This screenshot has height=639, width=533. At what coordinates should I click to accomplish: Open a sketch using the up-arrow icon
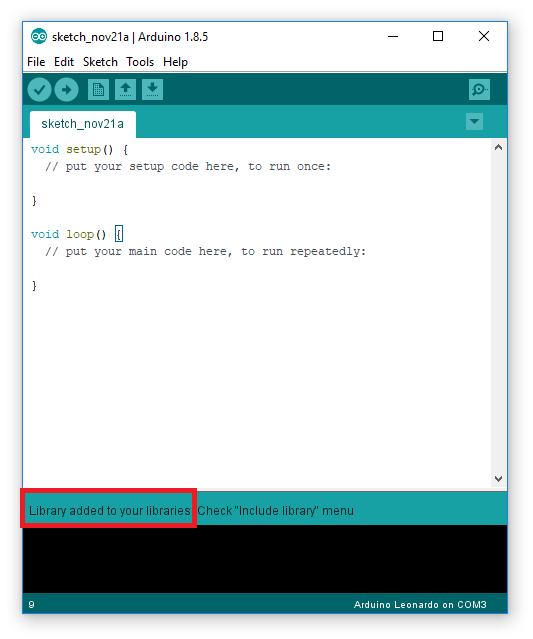pyautogui.click(x=126, y=89)
